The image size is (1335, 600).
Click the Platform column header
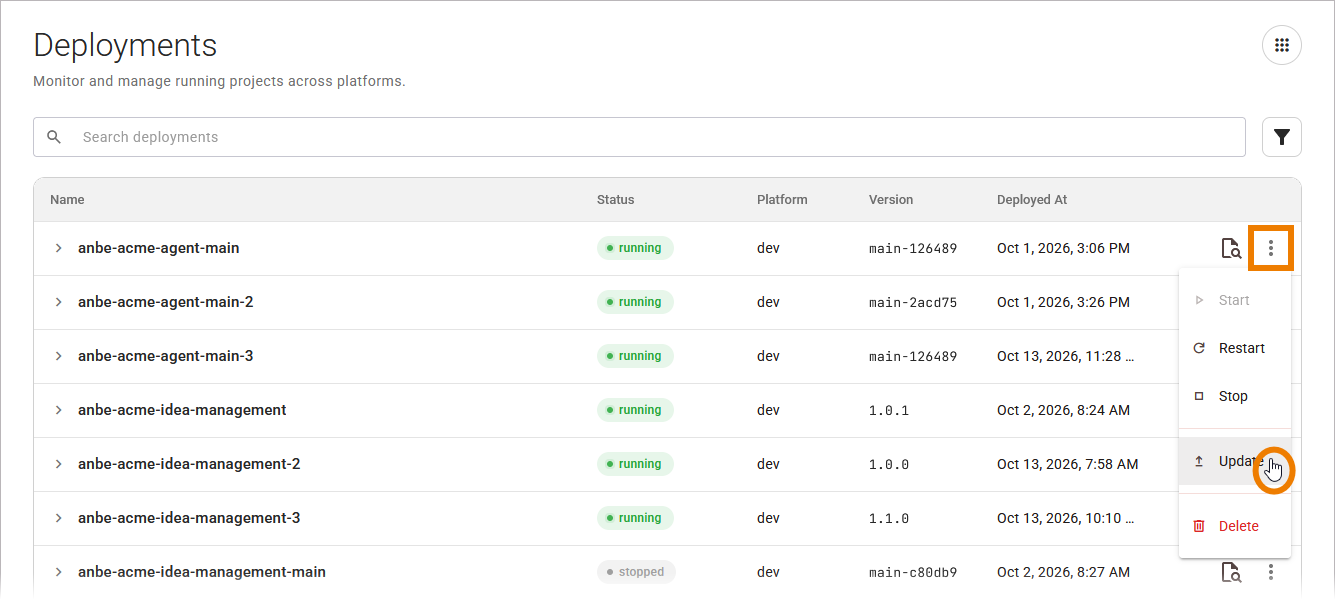[x=782, y=200]
